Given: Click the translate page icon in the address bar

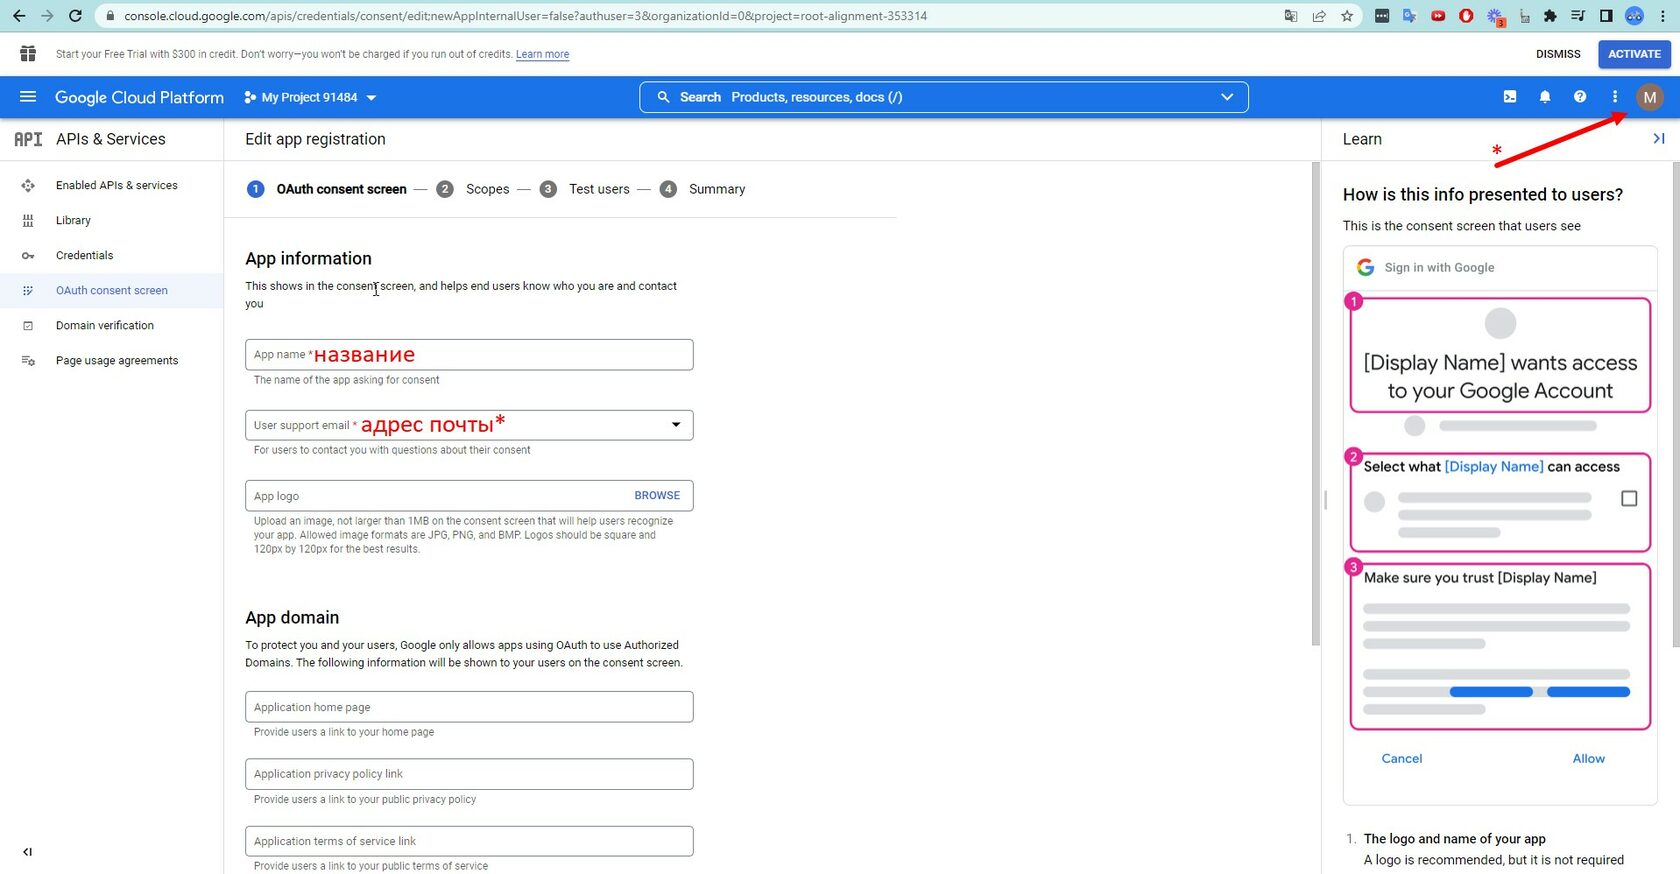Looking at the screenshot, I should tap(1291, 16).
